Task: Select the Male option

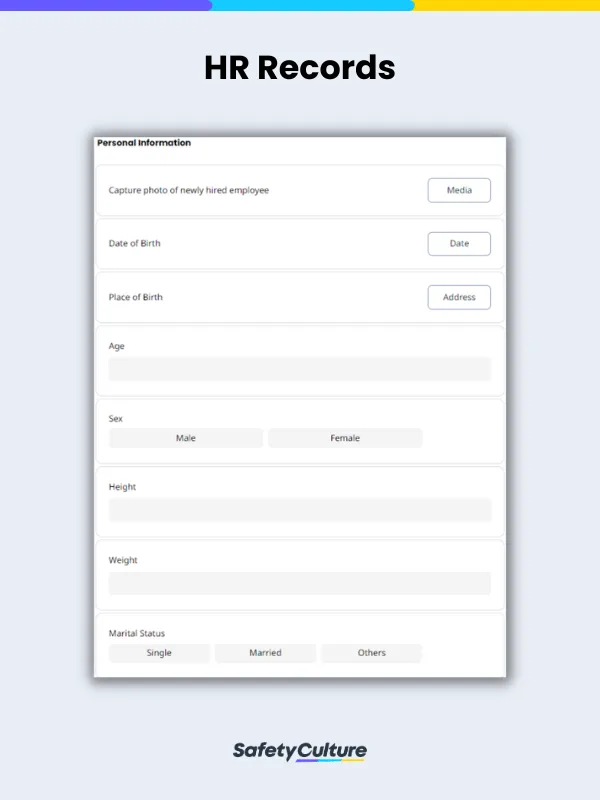Action: [184, 437]
